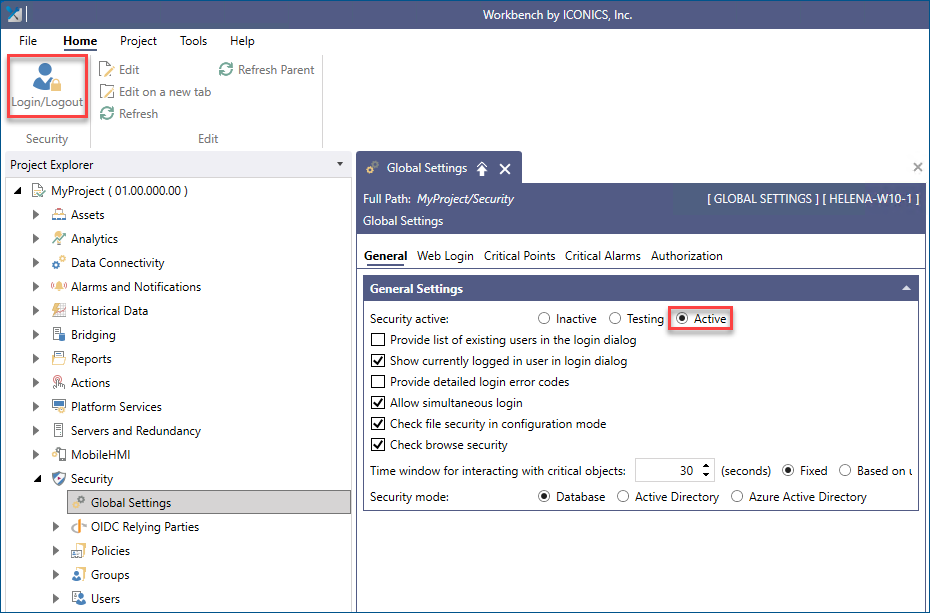Image resolution: width=930 pixels, height=613 pixels.
Task: Click the Edit button in ribbon
Action: tap(119, 70)
